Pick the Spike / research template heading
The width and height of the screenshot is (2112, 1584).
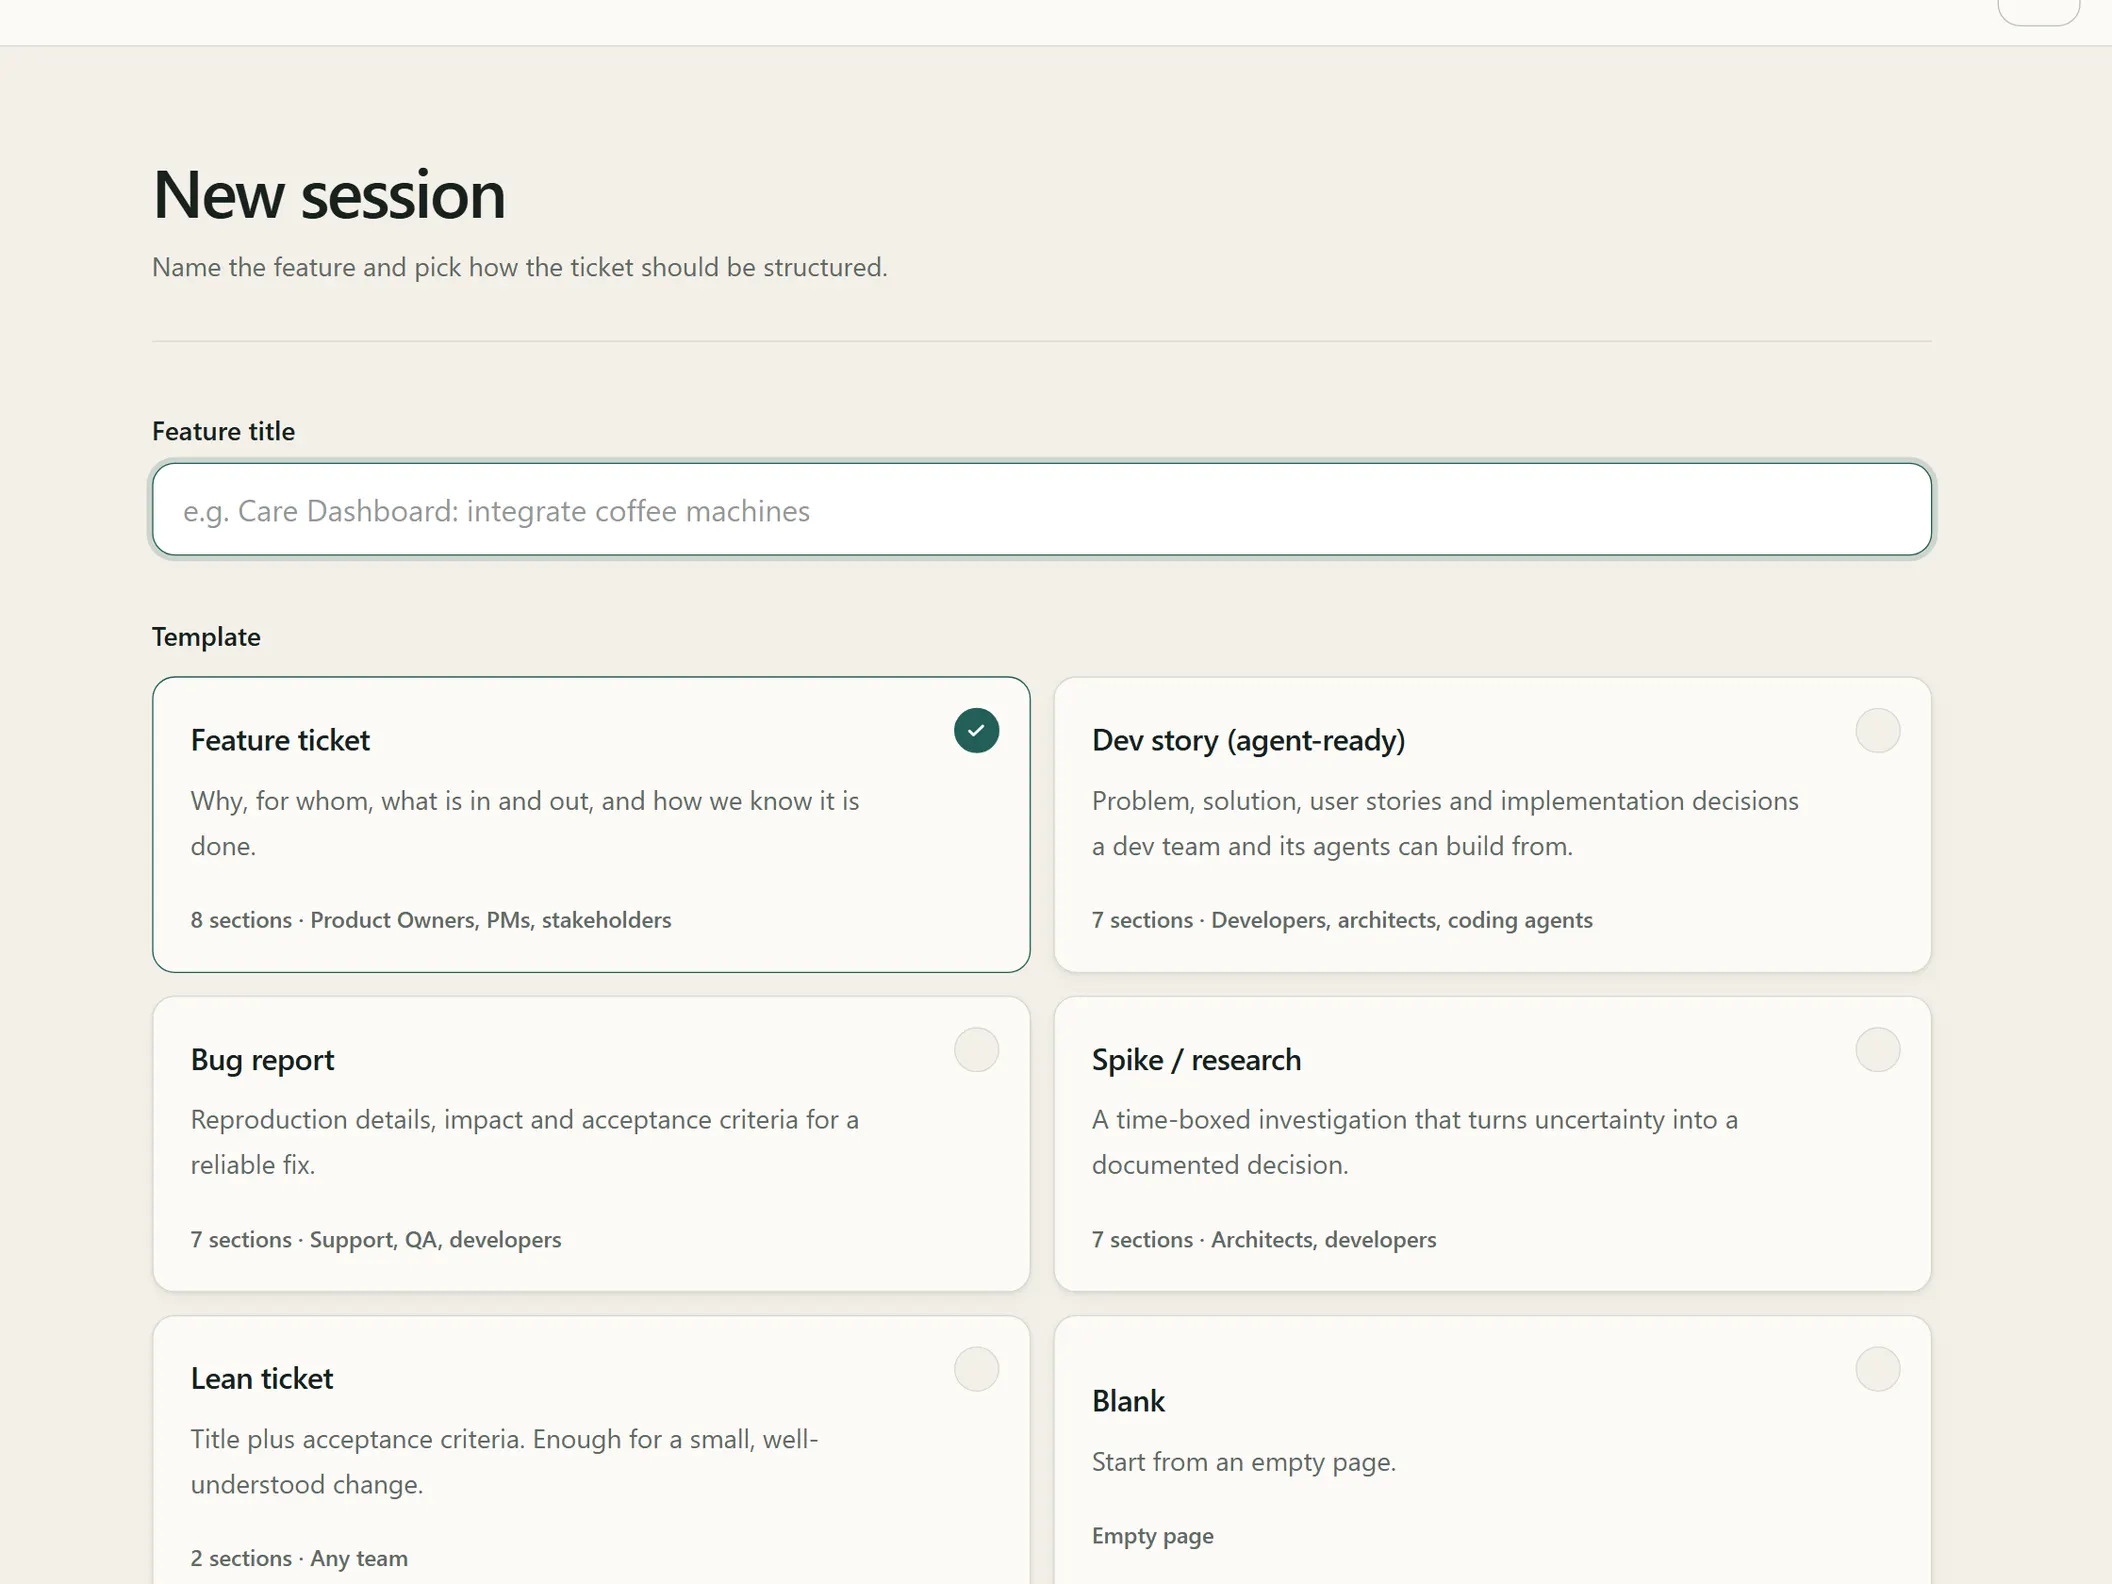1196,1060
